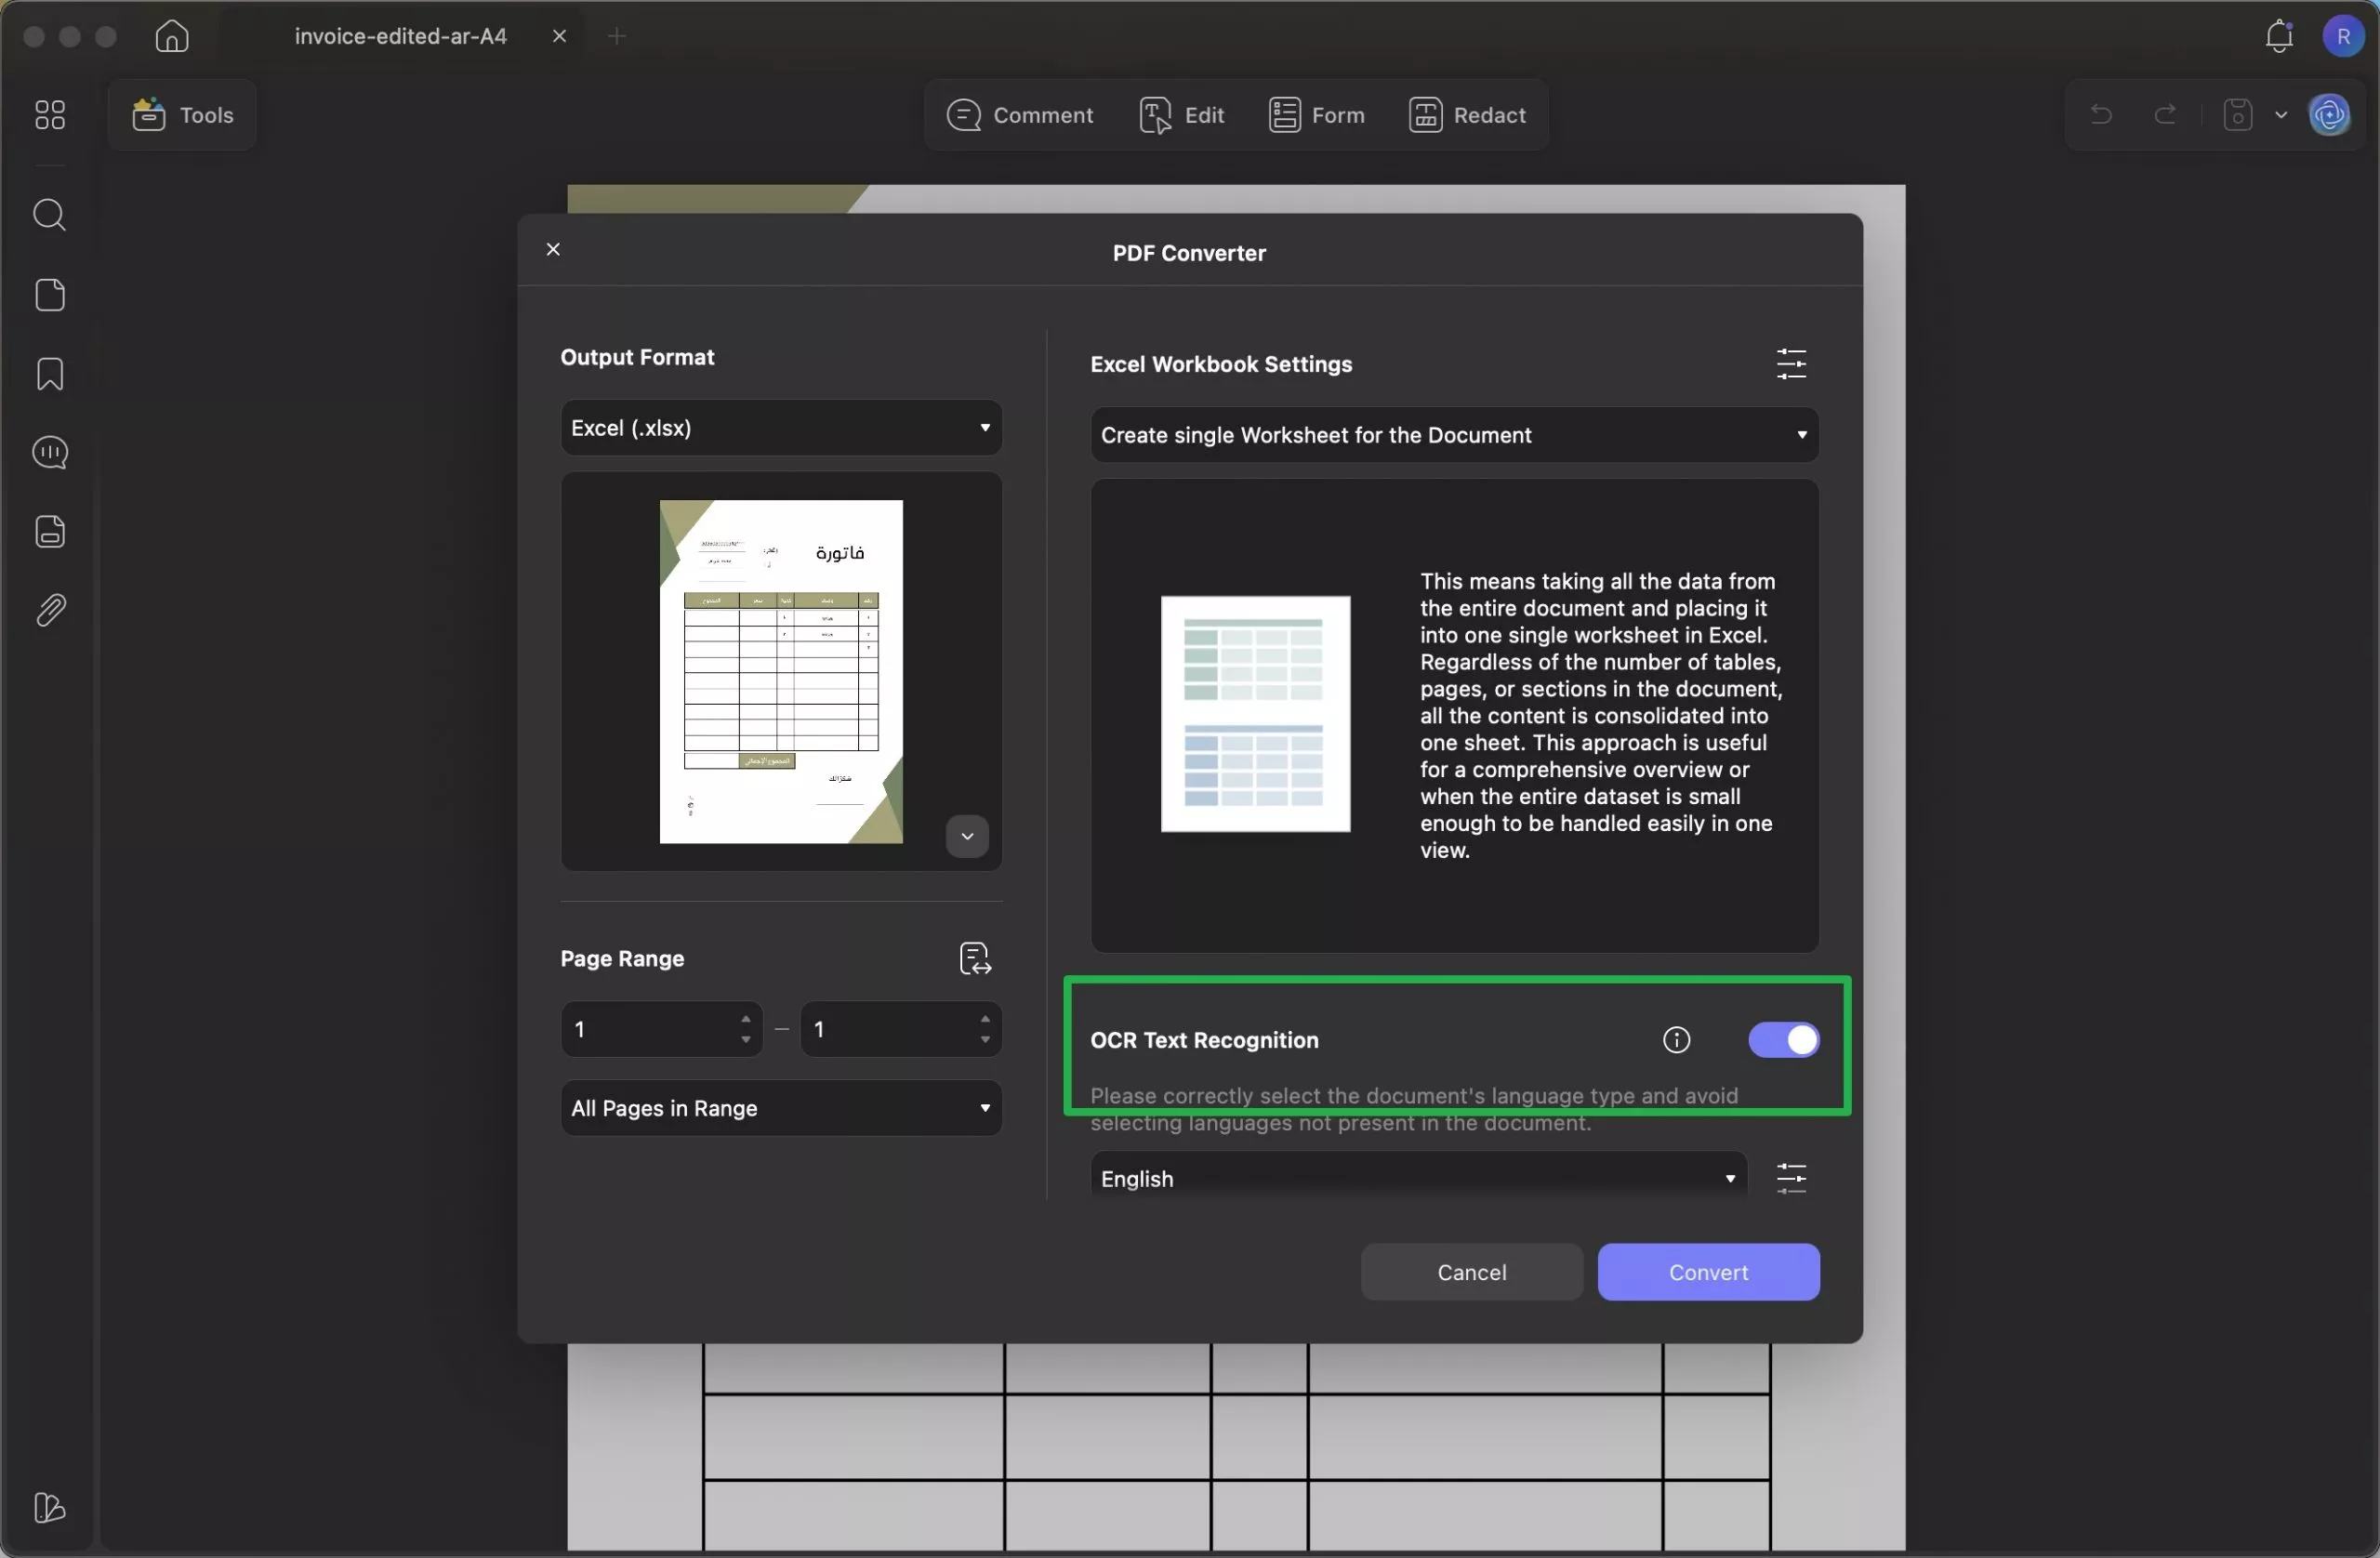Screen dimensions: 2380x1558
Task: Open the thumbnails grid view
Action: point(50,115)
